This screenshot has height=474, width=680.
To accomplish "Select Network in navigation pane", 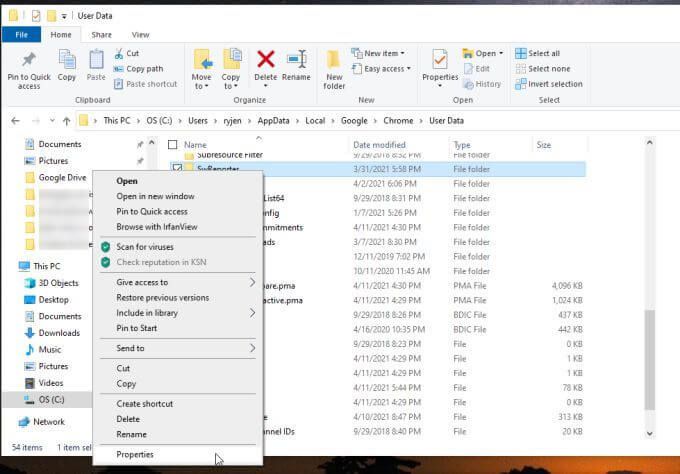I will (x=42, y=422).
